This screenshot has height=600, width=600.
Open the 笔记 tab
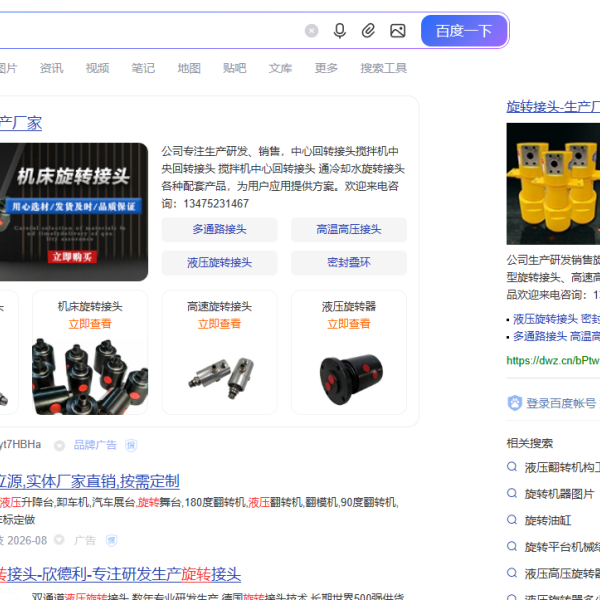tap(143, 68)
